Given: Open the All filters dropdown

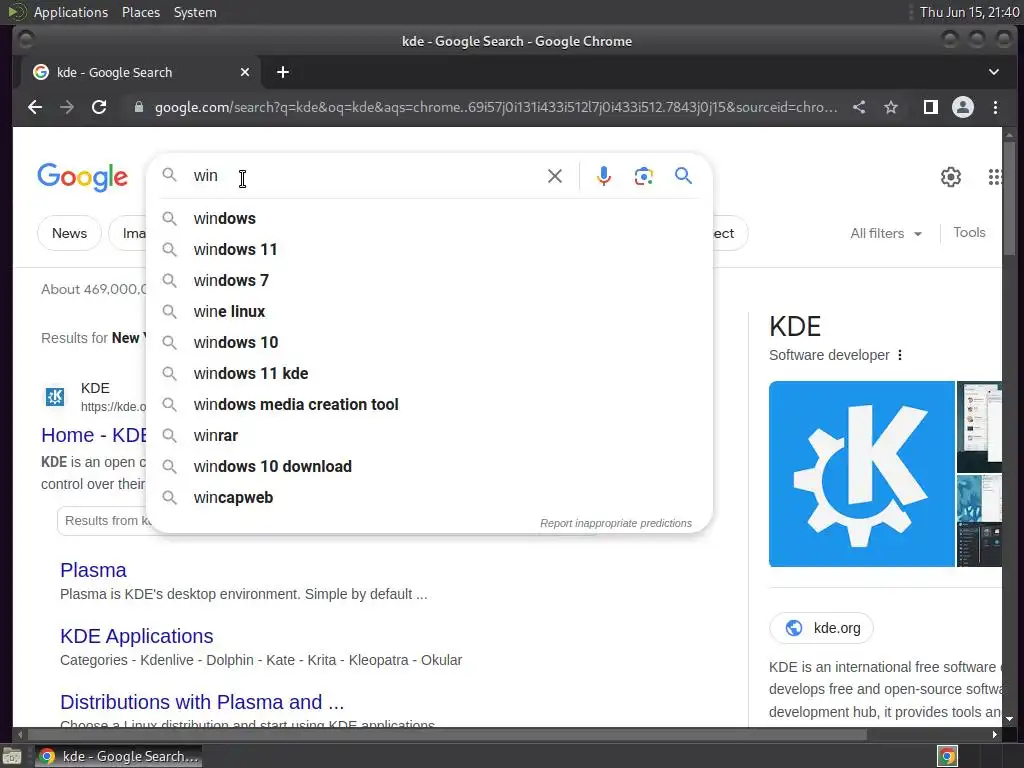Looking at the screenshot, I should pos(886,233).
